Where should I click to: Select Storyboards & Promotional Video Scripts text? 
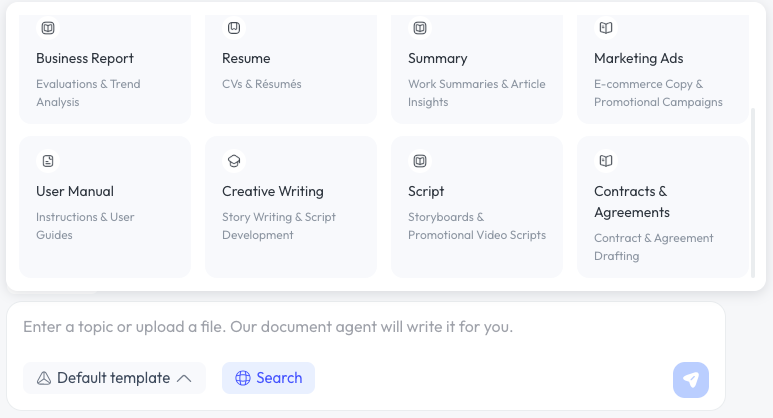(x=476, y=226)
